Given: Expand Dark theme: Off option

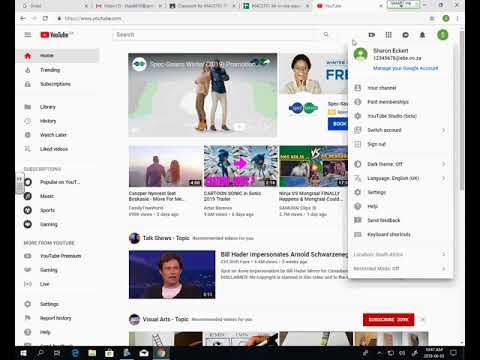Looking at the screenshot, I should pos(400,164).
